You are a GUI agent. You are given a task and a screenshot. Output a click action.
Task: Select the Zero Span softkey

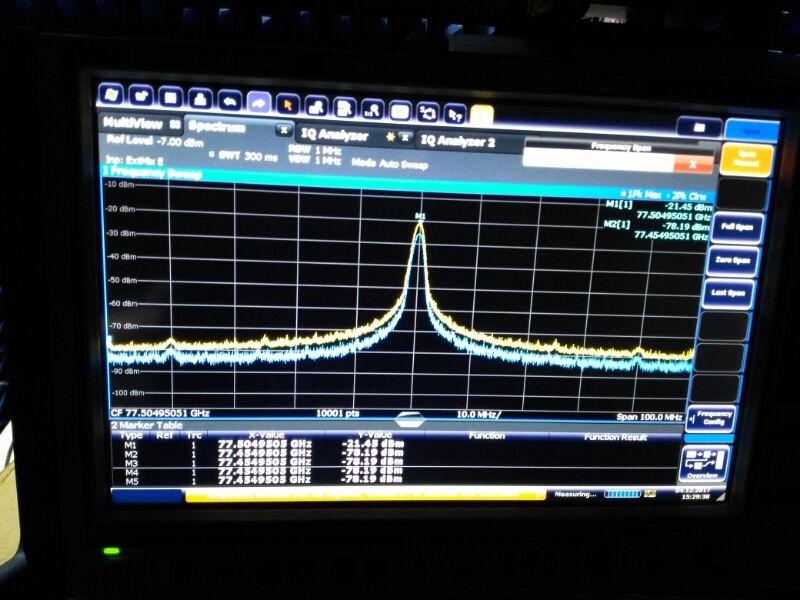point(733,260)
